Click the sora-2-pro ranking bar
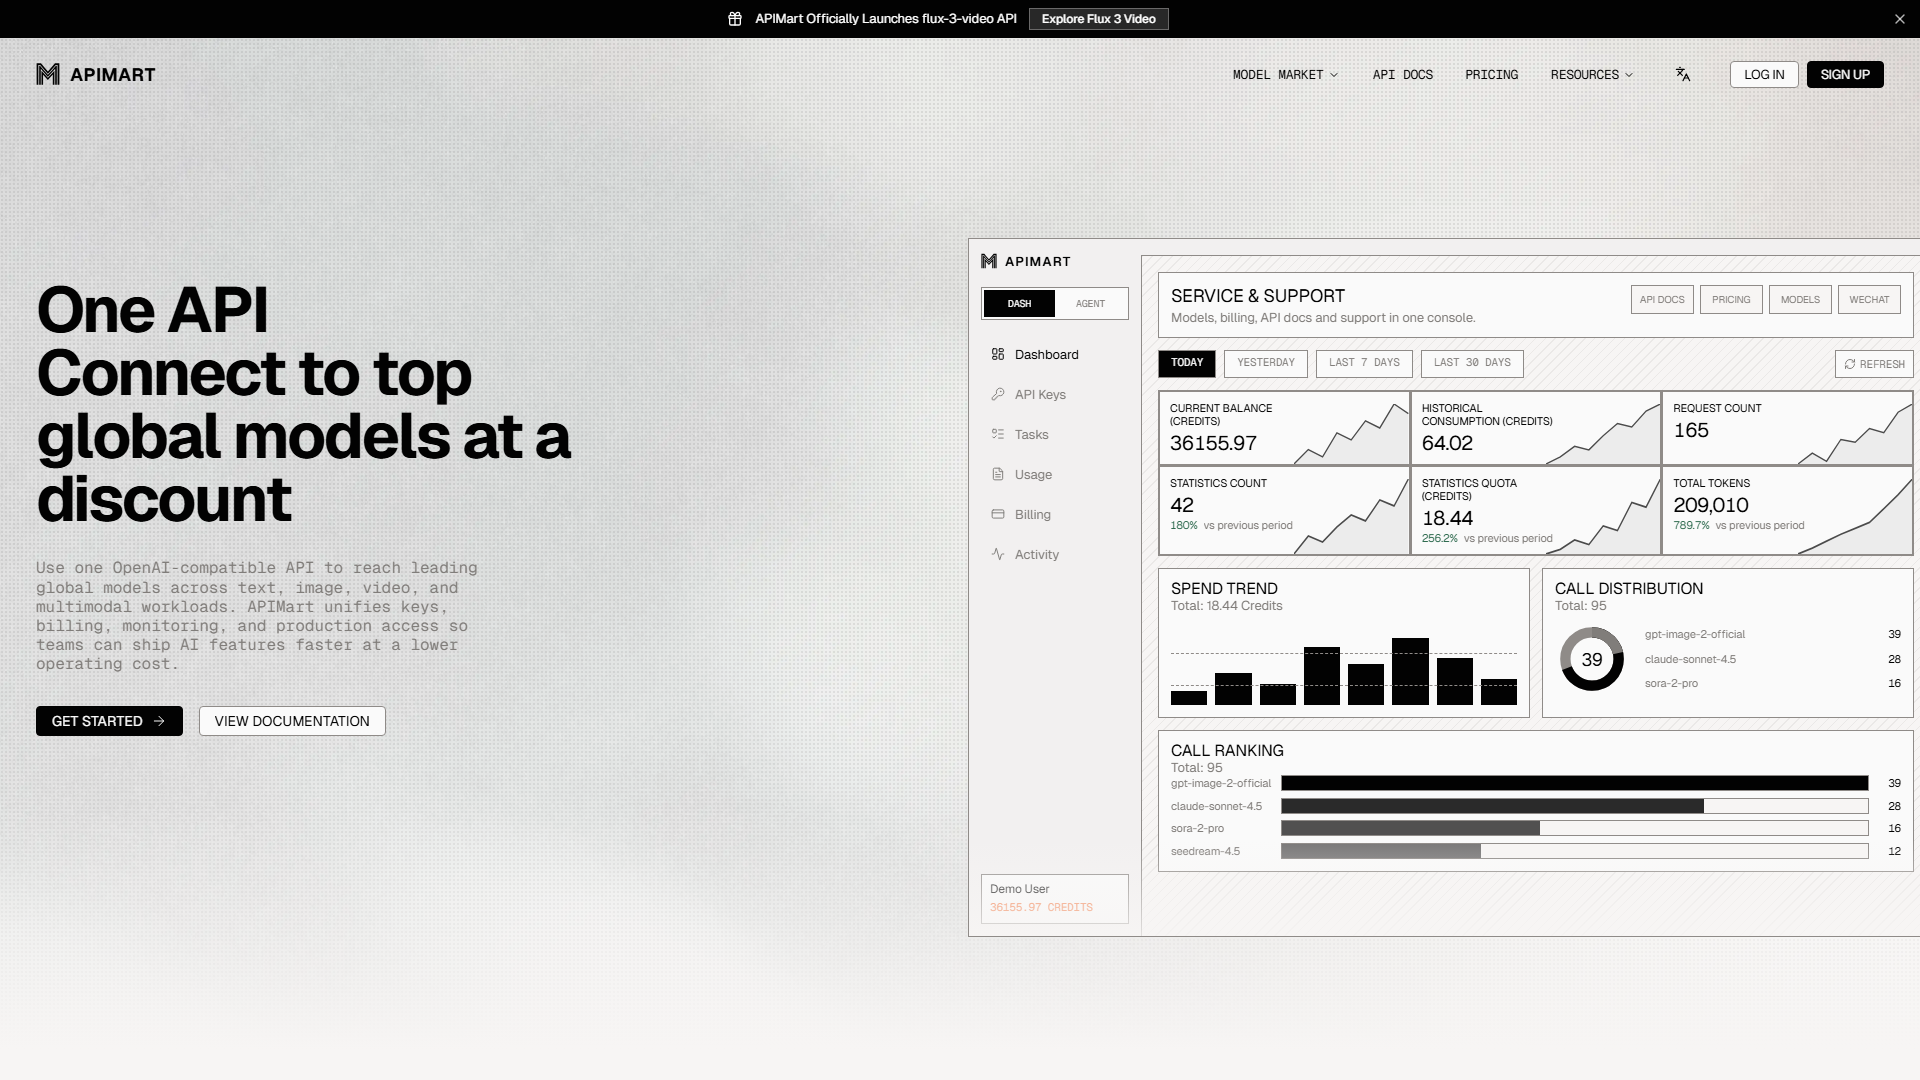 click(x=1575, y=828)
